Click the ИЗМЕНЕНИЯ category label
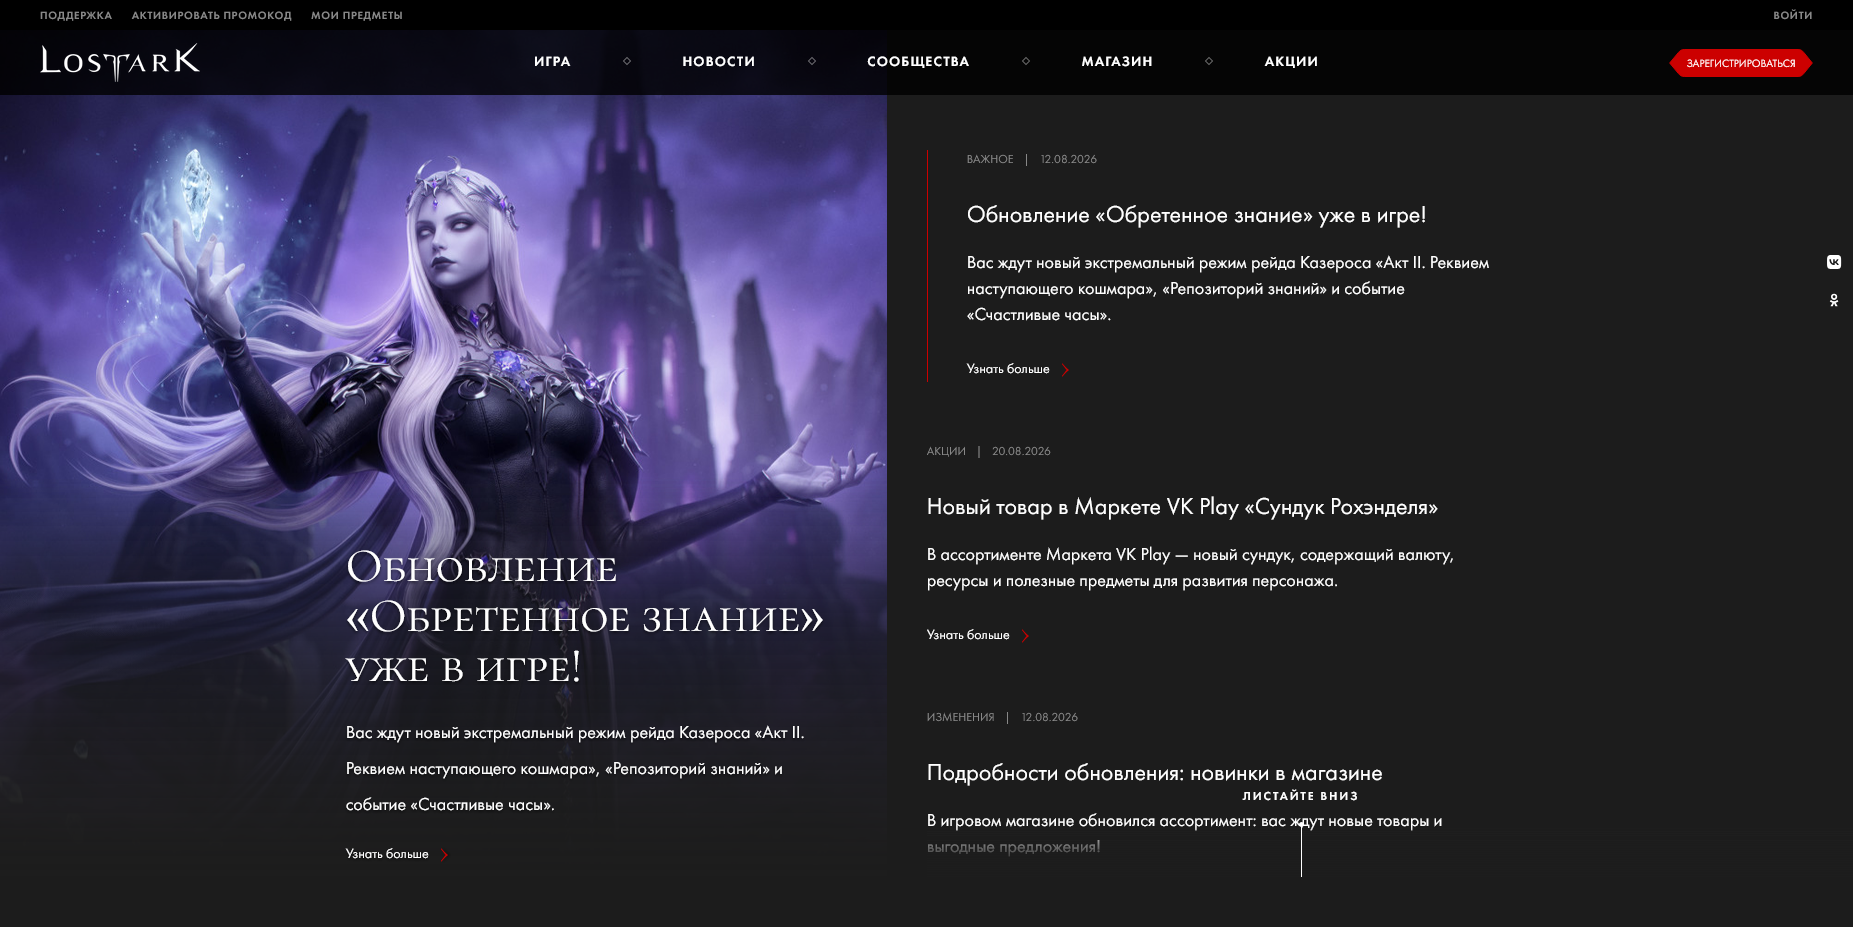The image size is (1853, 927). (x=960, y=717)
